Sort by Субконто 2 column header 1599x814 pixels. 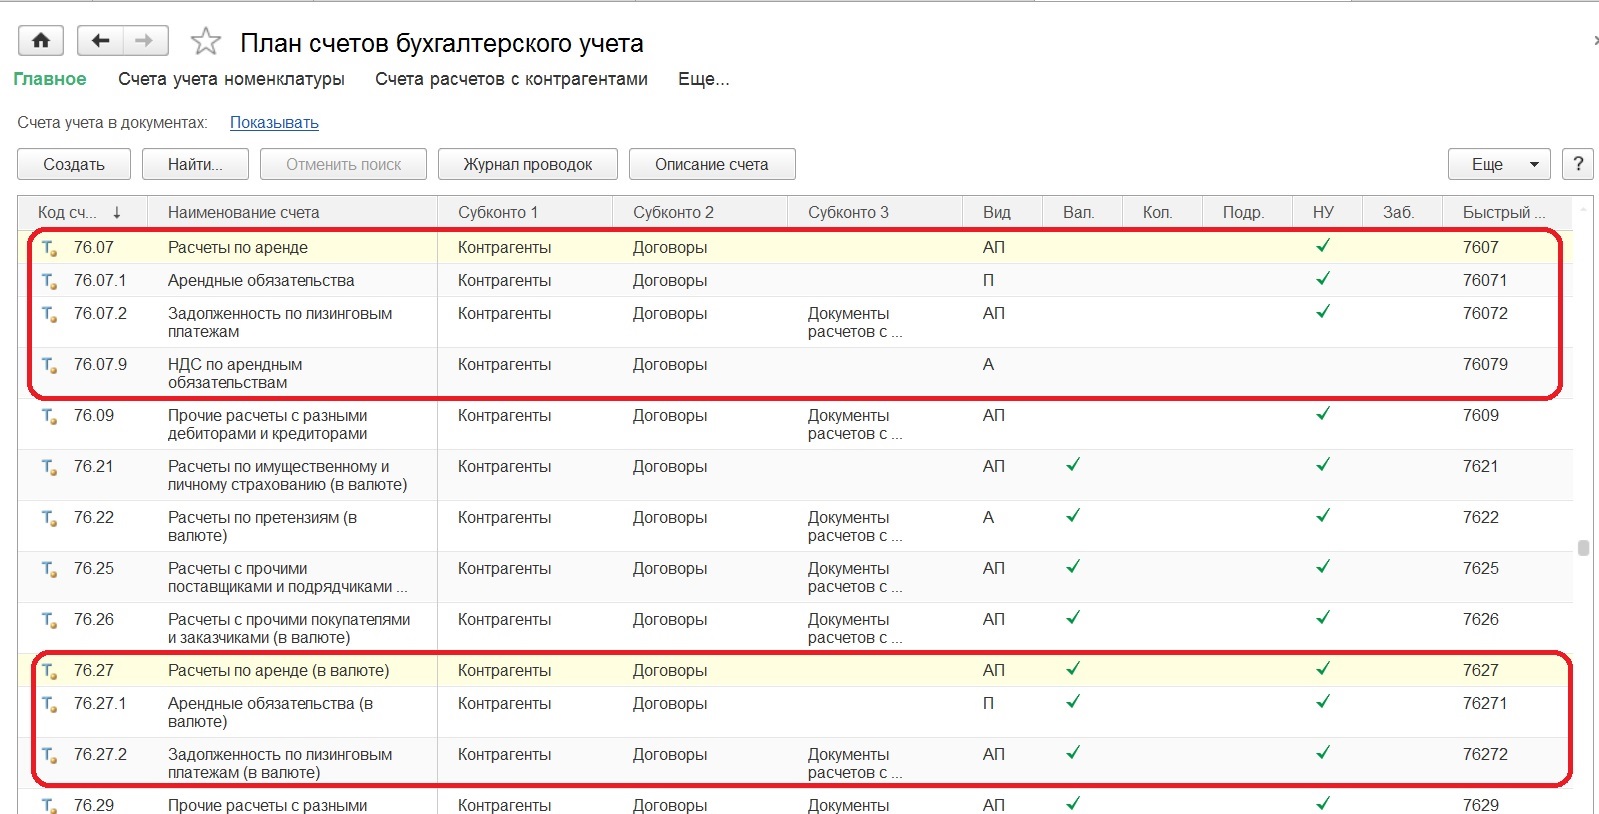pyautogui.click(x=700, y=212)
